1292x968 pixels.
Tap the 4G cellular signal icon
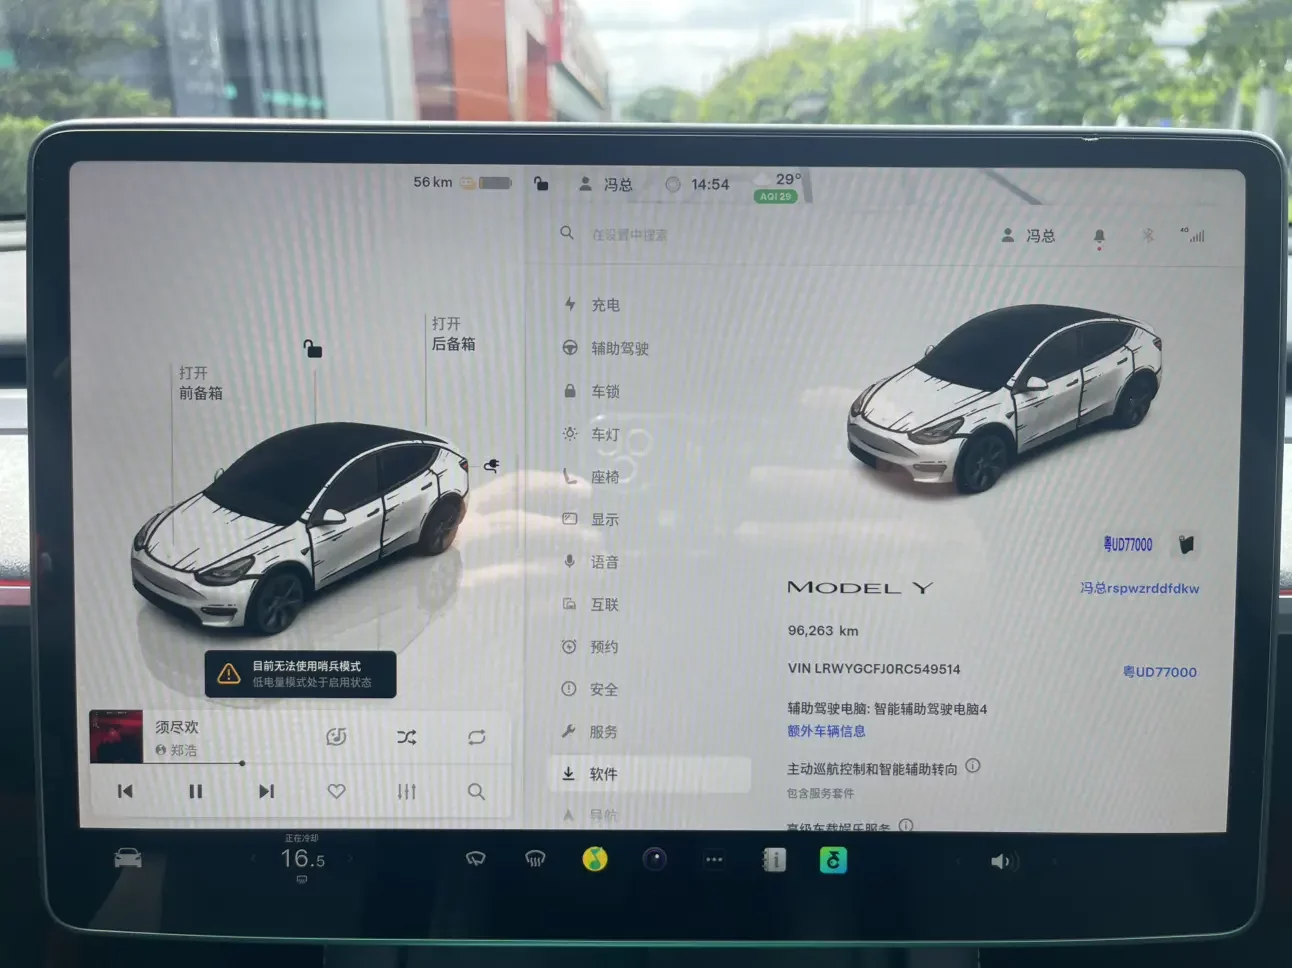click(1192, 235)
